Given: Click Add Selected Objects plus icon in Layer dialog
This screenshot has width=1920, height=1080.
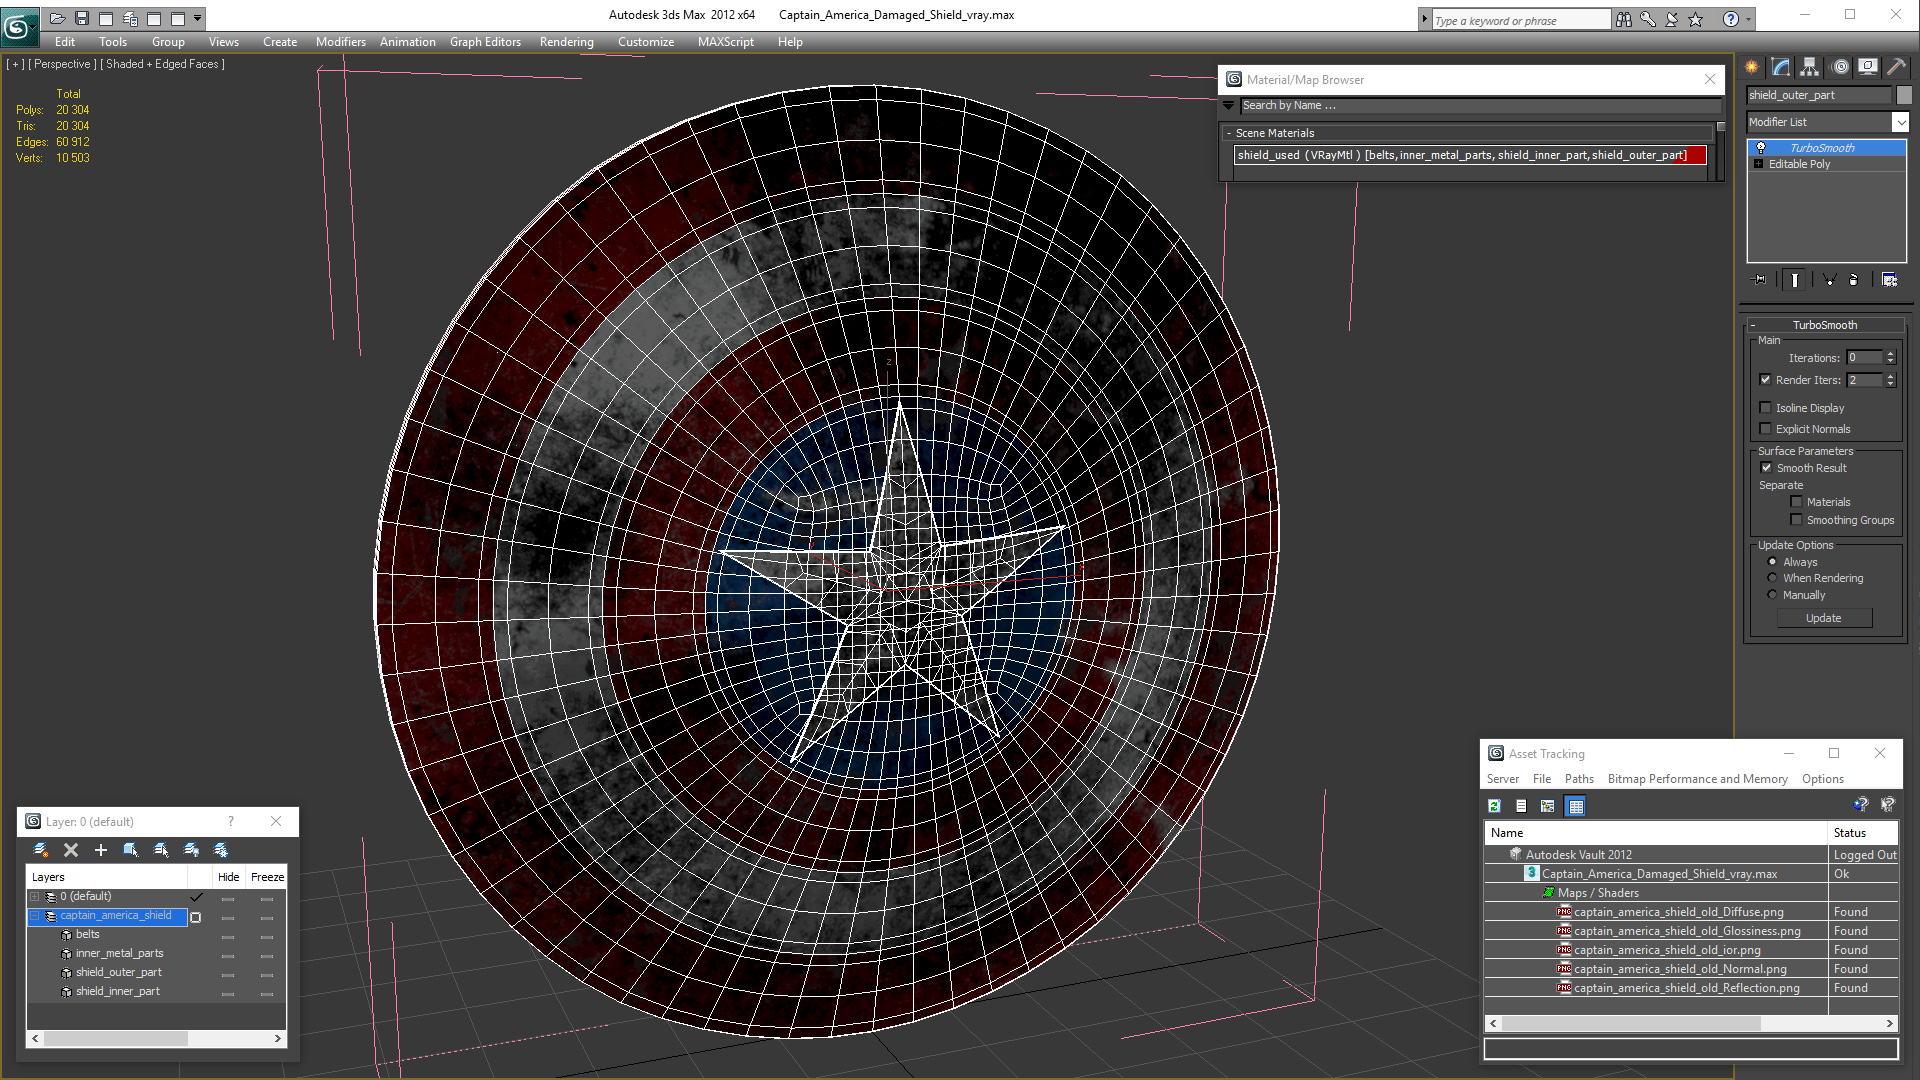Looking at the screenshot, I should click(101, 850).
